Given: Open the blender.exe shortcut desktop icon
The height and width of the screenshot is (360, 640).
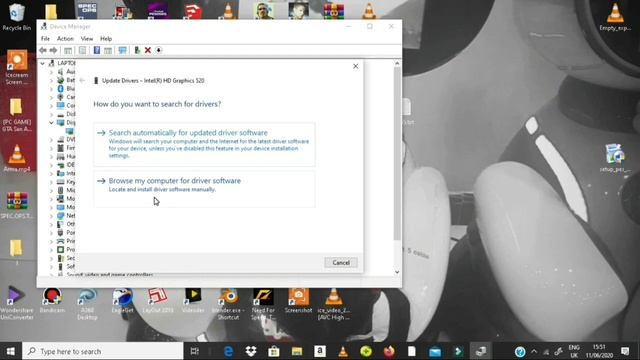Looking at the screenshot, I should 228,304.
